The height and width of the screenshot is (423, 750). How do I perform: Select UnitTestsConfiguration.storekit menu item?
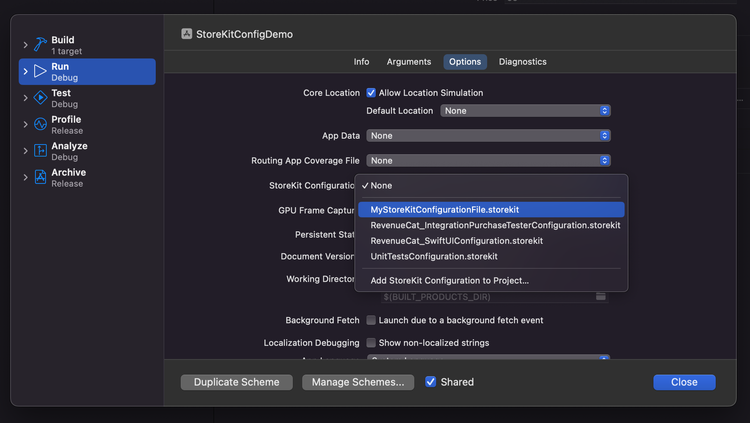491,256
